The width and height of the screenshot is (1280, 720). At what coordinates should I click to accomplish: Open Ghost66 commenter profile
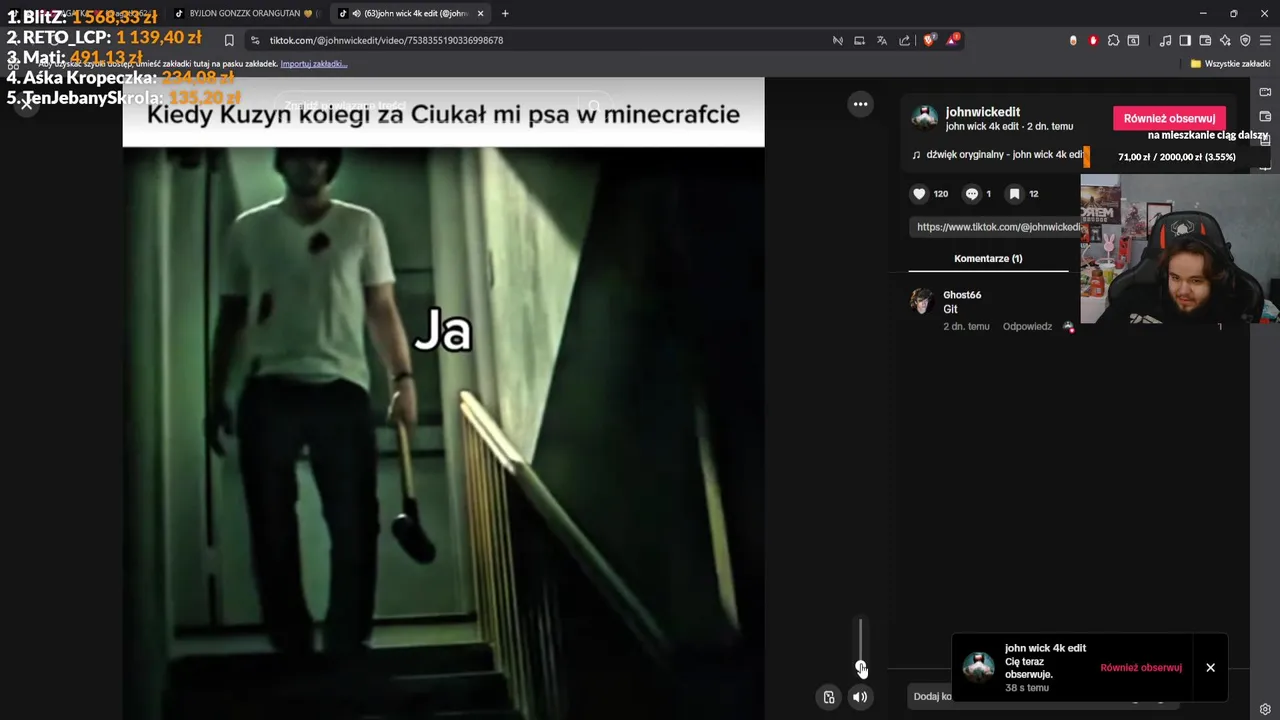coord(962,295)
